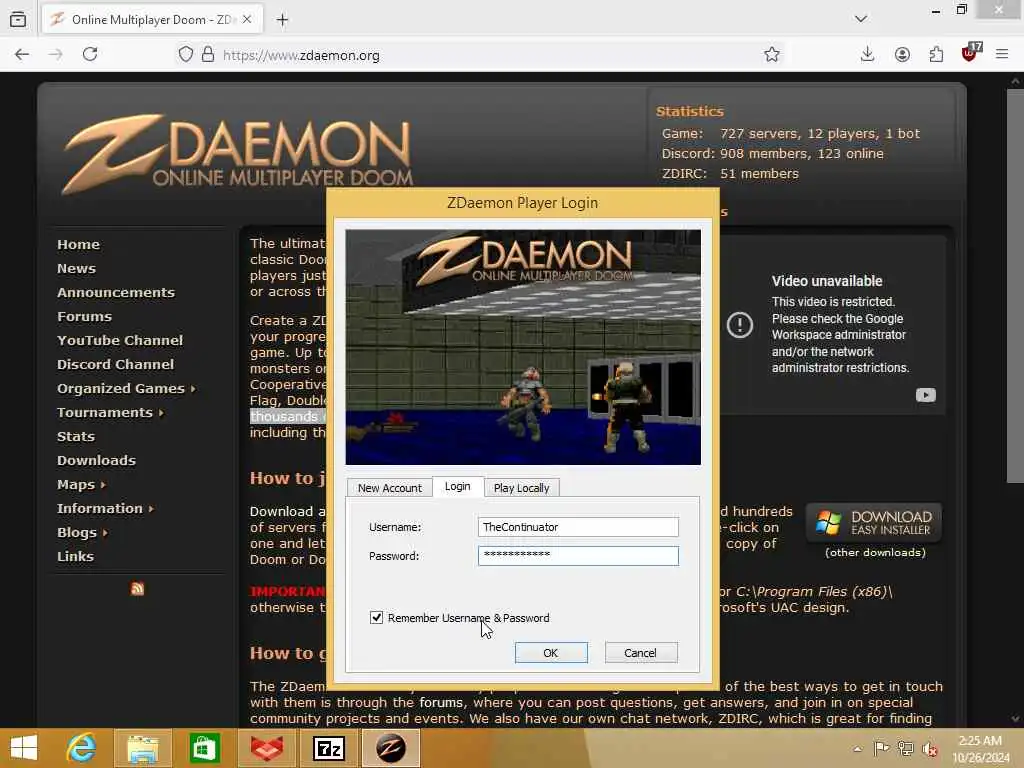
Task: Focus the Password field
Action: [x=578, y=556]
